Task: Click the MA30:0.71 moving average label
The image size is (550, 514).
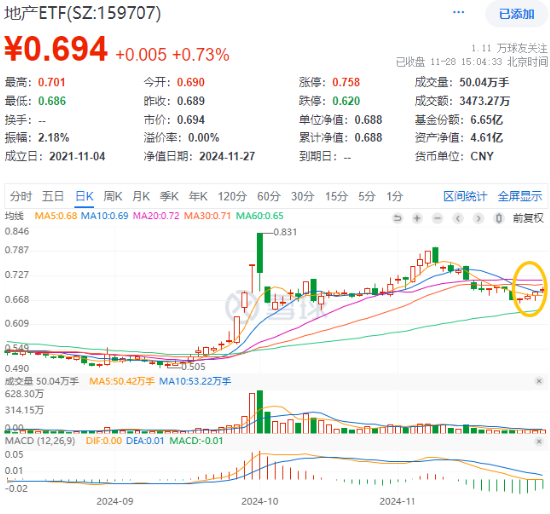Action: click(x=207, y=216)
